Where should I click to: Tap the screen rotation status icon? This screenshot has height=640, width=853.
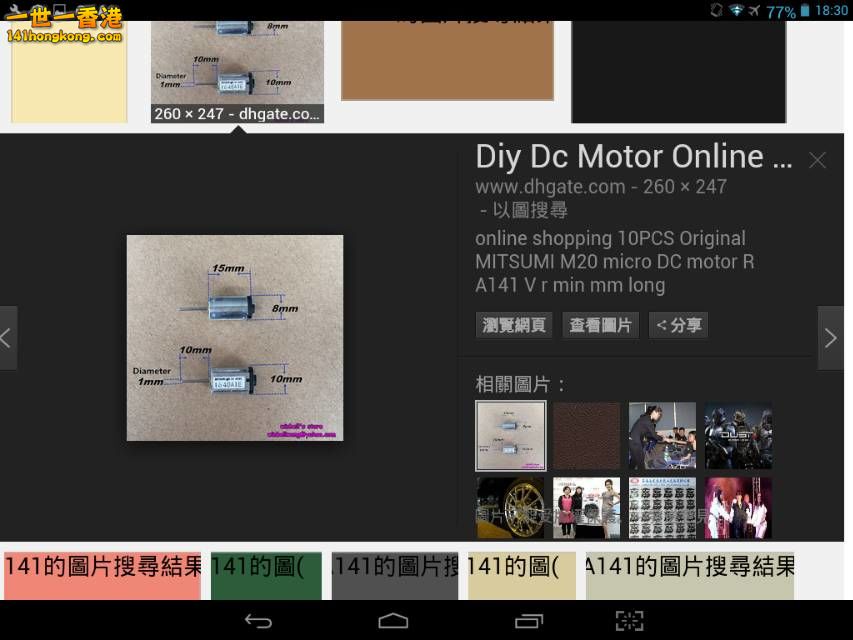[x=716, y=10]
